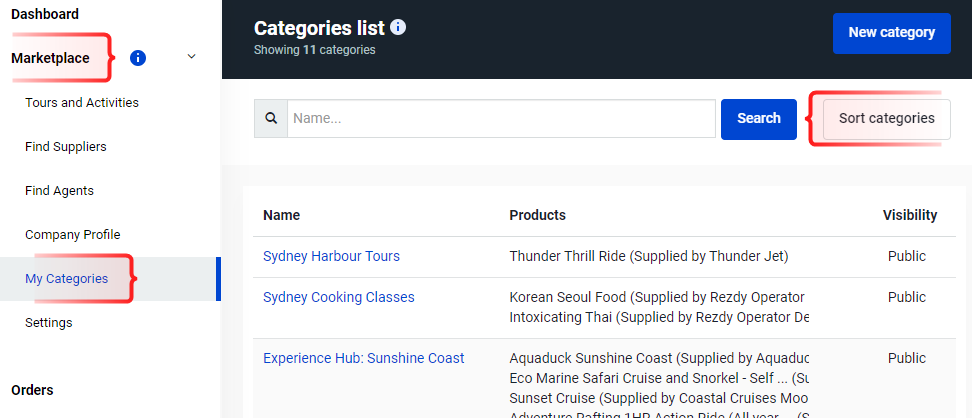Open the Orders section
The height and width of the screenshot is (418, 972).
[x=32, y=390]
